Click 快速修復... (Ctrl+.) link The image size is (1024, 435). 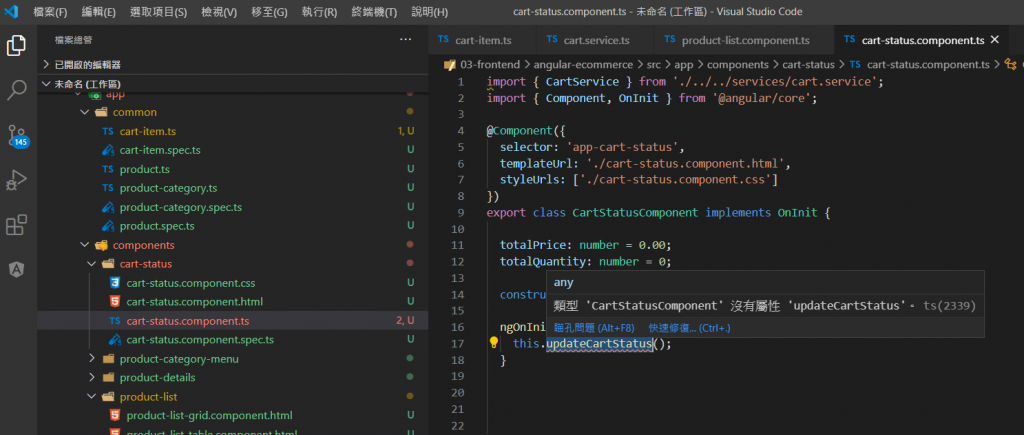(689, 328)
